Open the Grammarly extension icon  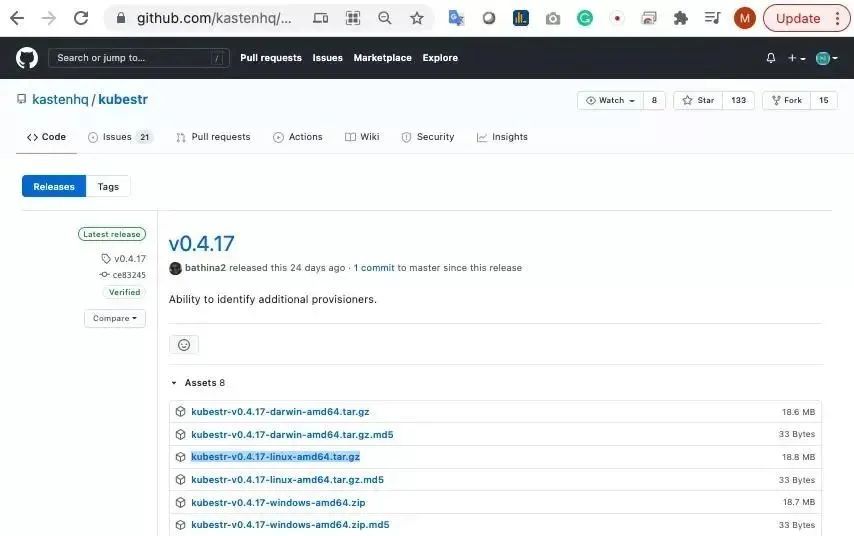584,19
